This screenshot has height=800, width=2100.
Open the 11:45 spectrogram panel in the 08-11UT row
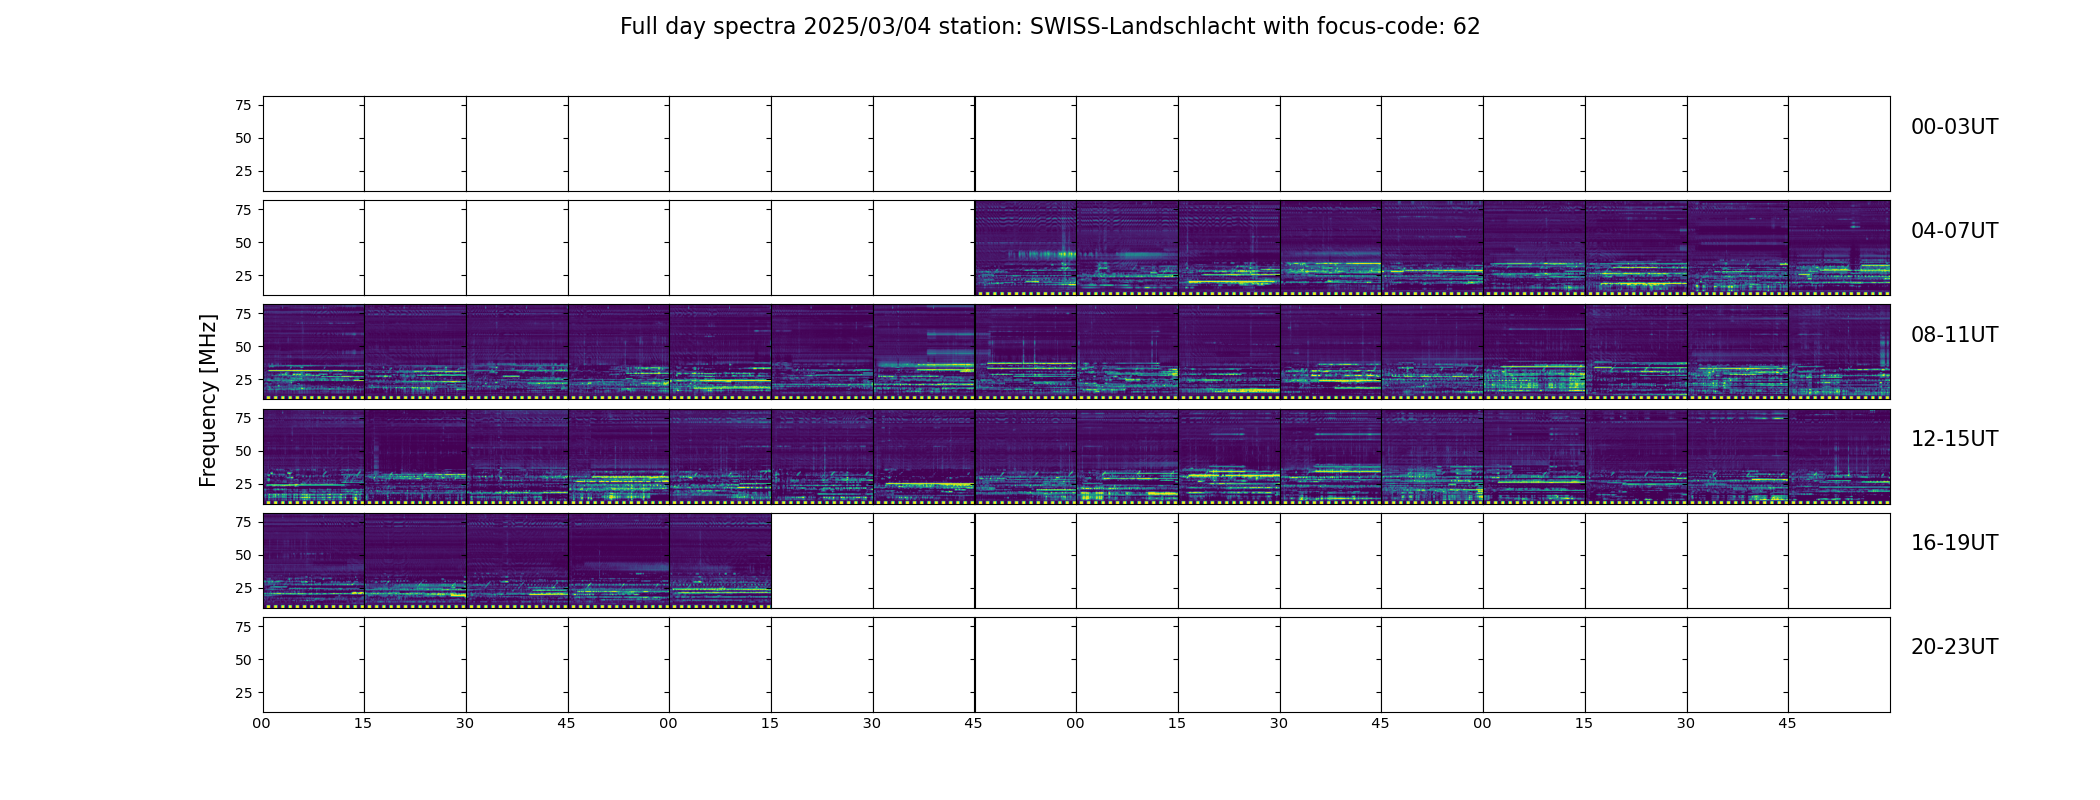tap(1839, 352)
